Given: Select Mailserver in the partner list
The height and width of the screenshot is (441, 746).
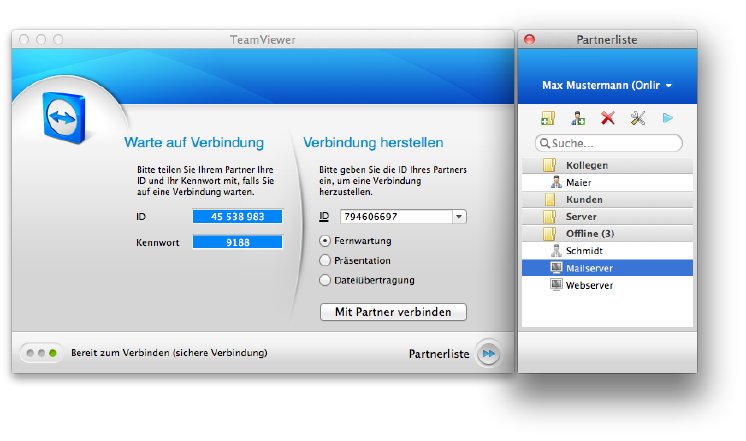Looking at the screenshot, I should pos(607,268).
